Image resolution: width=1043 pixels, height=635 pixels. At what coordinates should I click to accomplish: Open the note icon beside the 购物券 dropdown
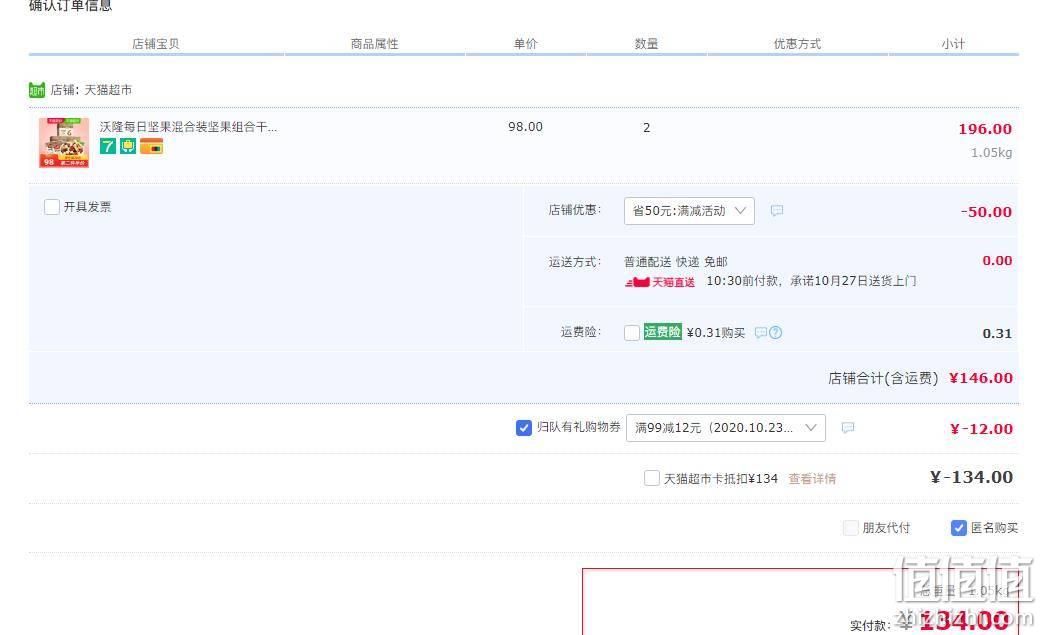[x=847, y=428]
